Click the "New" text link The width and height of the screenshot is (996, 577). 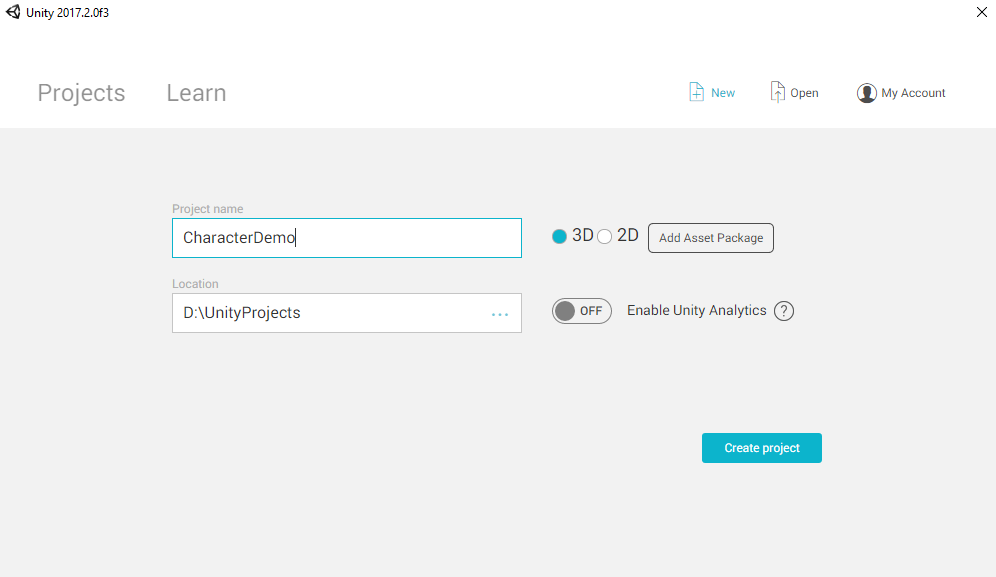point(723,93)
